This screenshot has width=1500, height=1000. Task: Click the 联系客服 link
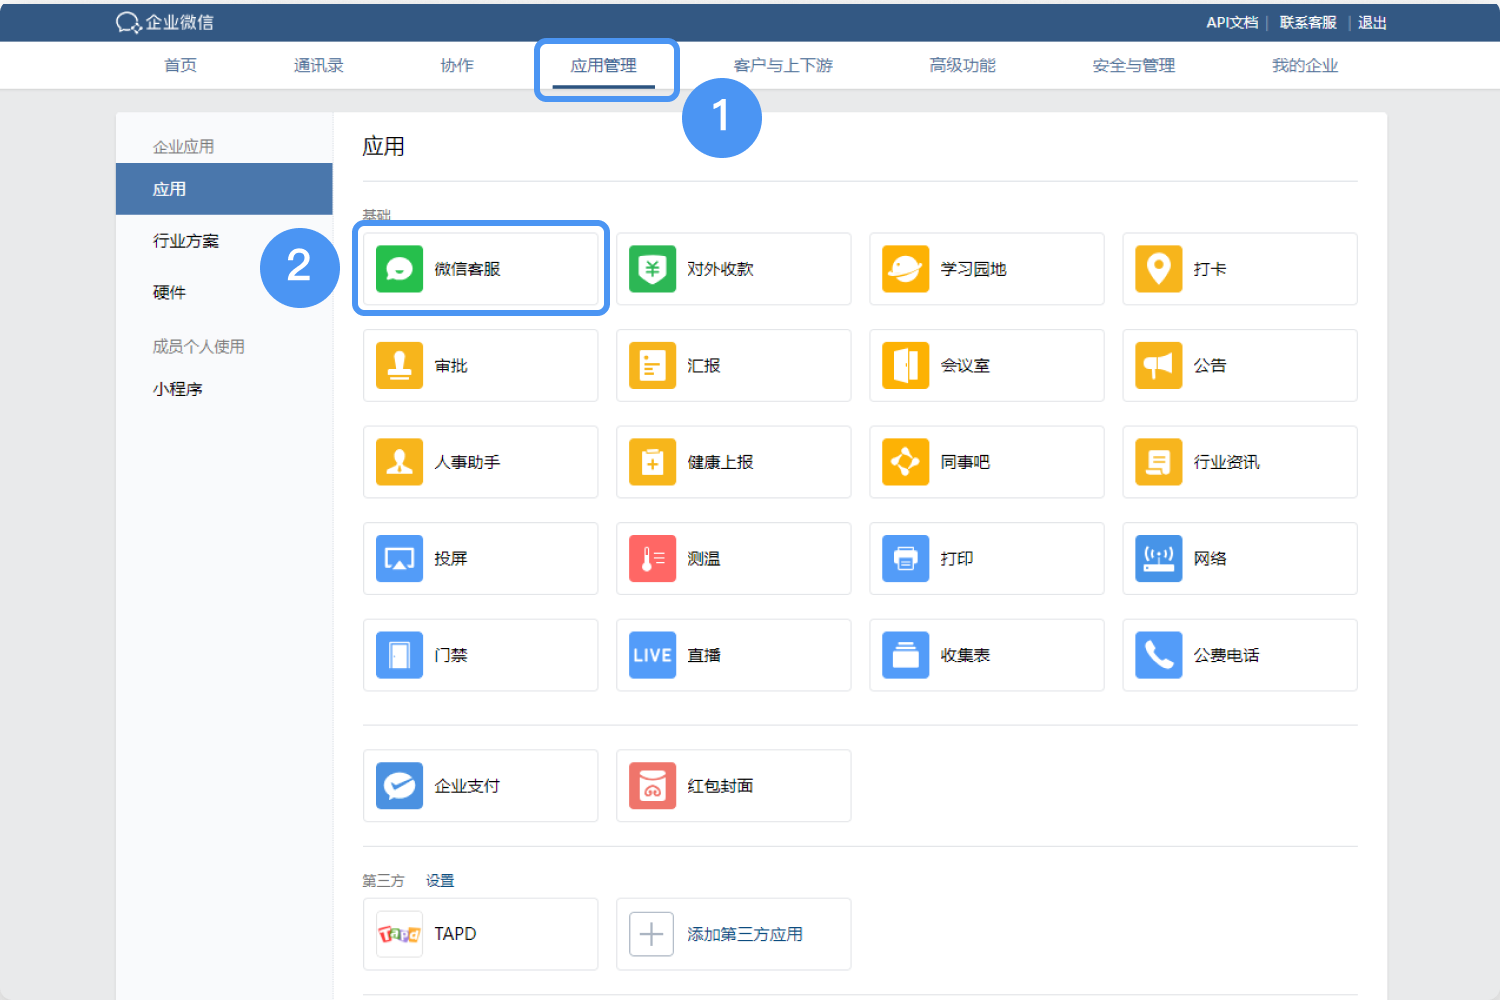tap(1308, 22)
